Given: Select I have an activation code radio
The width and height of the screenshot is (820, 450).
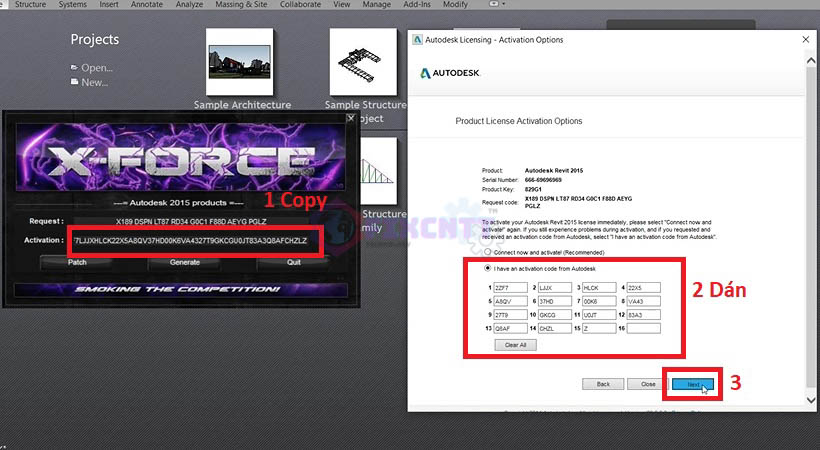Looking at the screenshot, I should point(488,268).
